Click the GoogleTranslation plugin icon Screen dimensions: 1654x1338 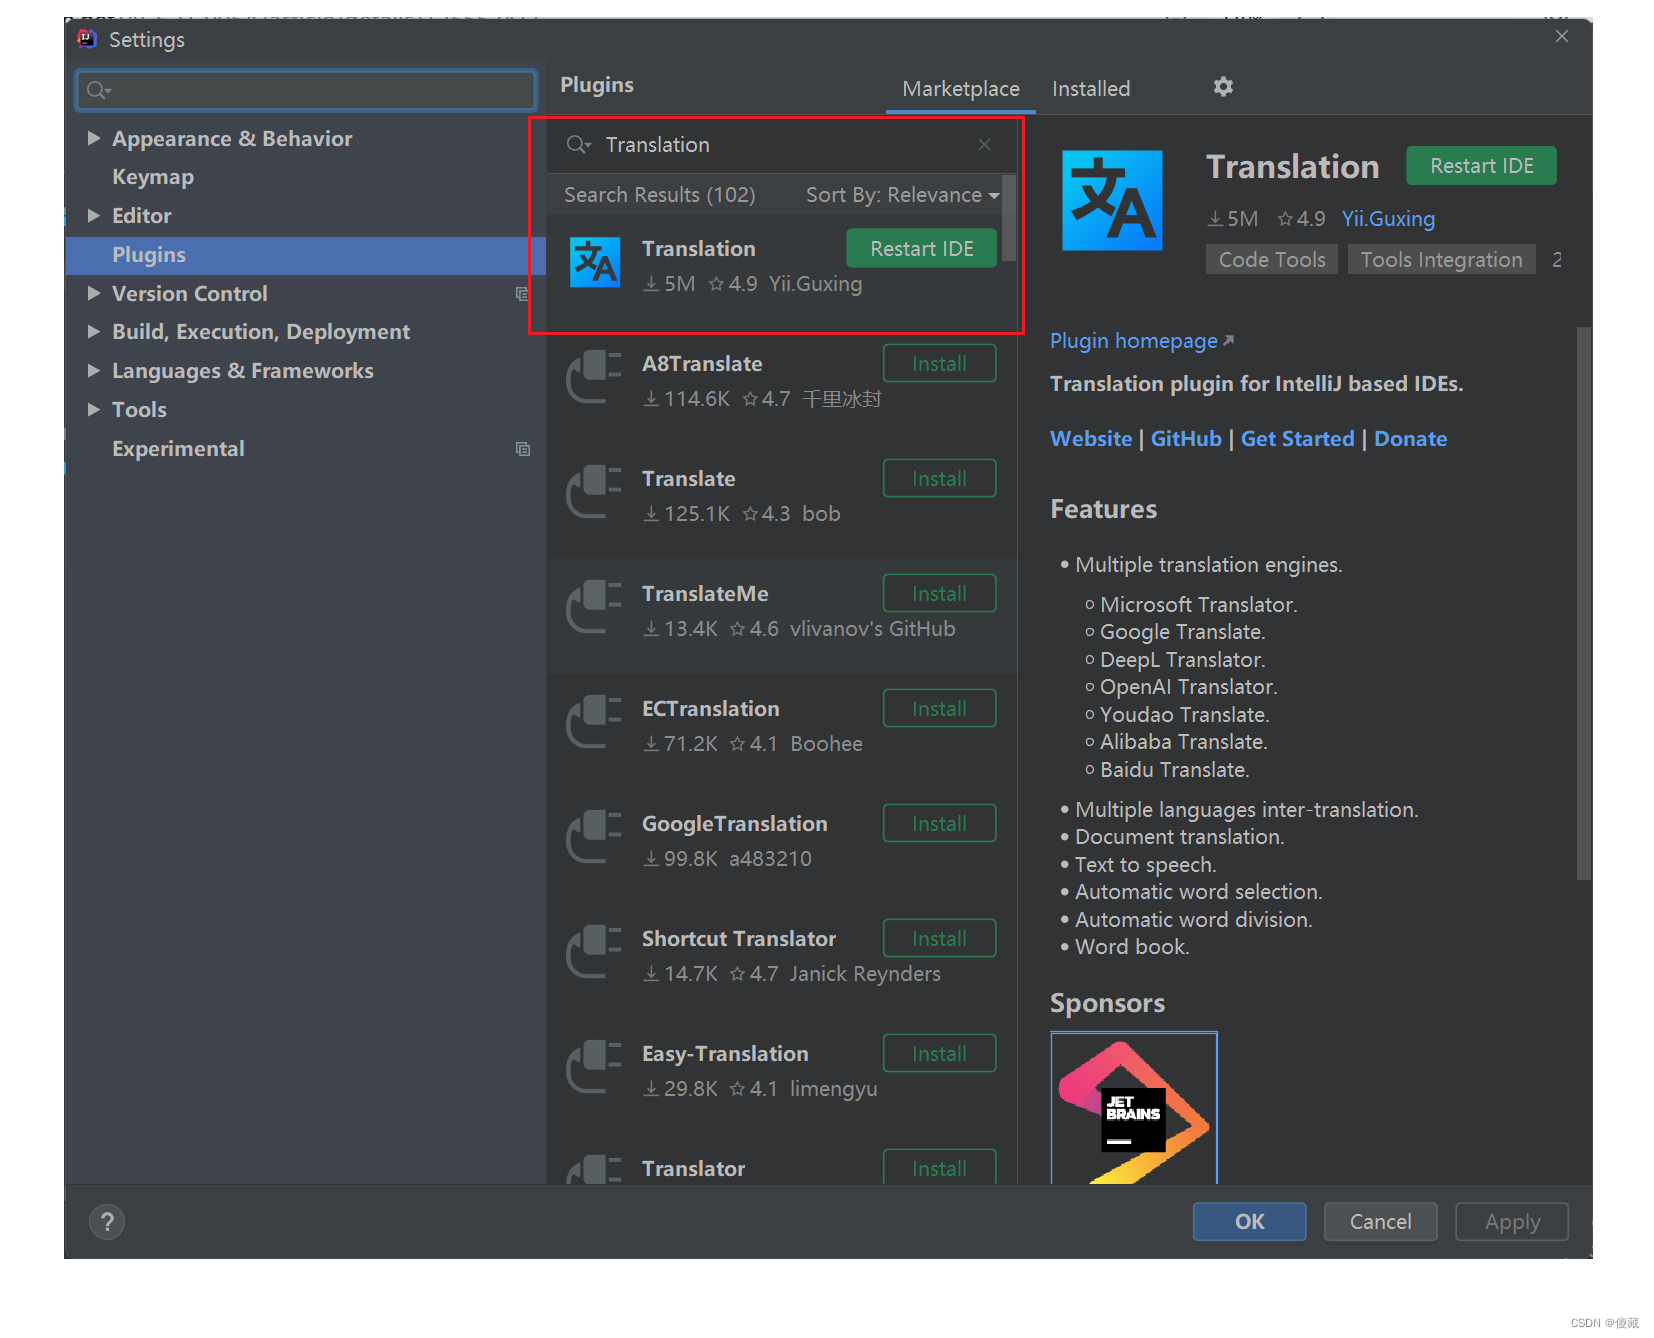click(x=594, y=837)
